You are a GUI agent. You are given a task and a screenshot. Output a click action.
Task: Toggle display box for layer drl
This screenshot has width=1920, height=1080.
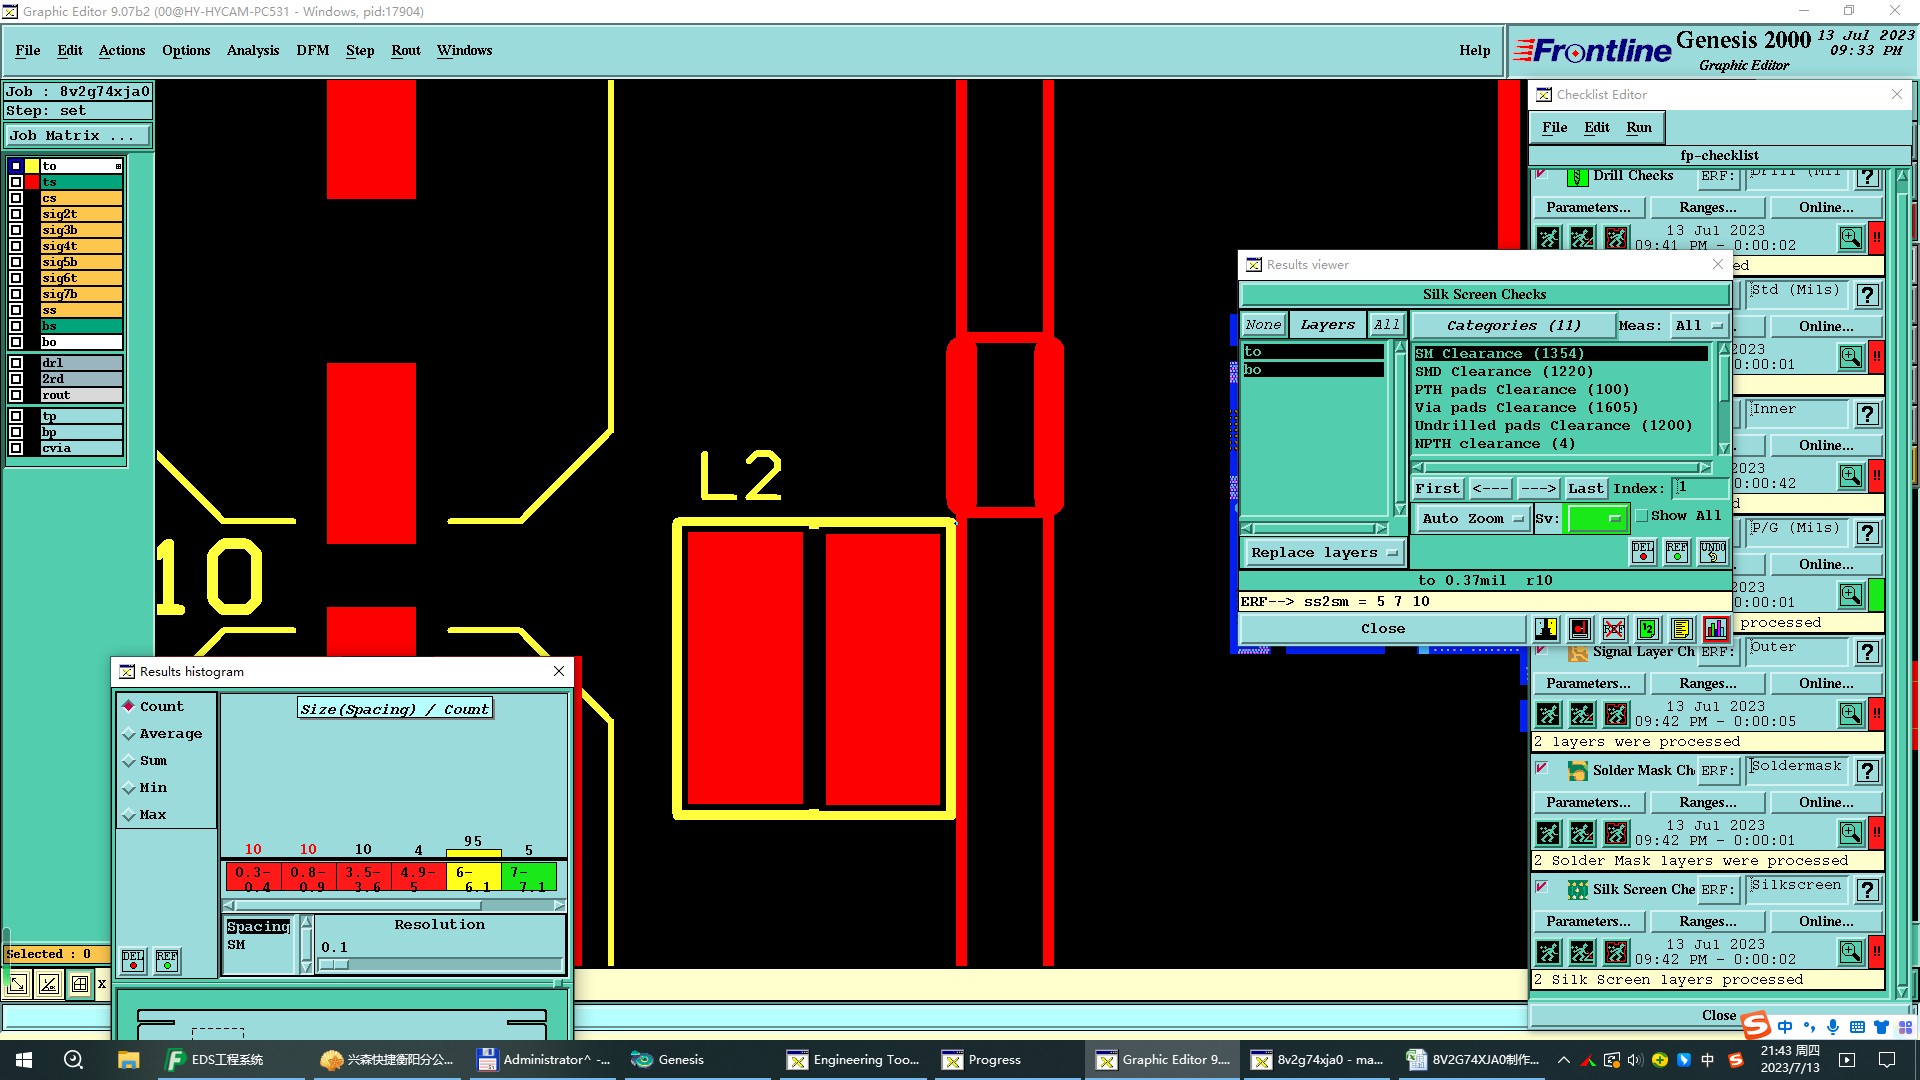tap(16, 363)
